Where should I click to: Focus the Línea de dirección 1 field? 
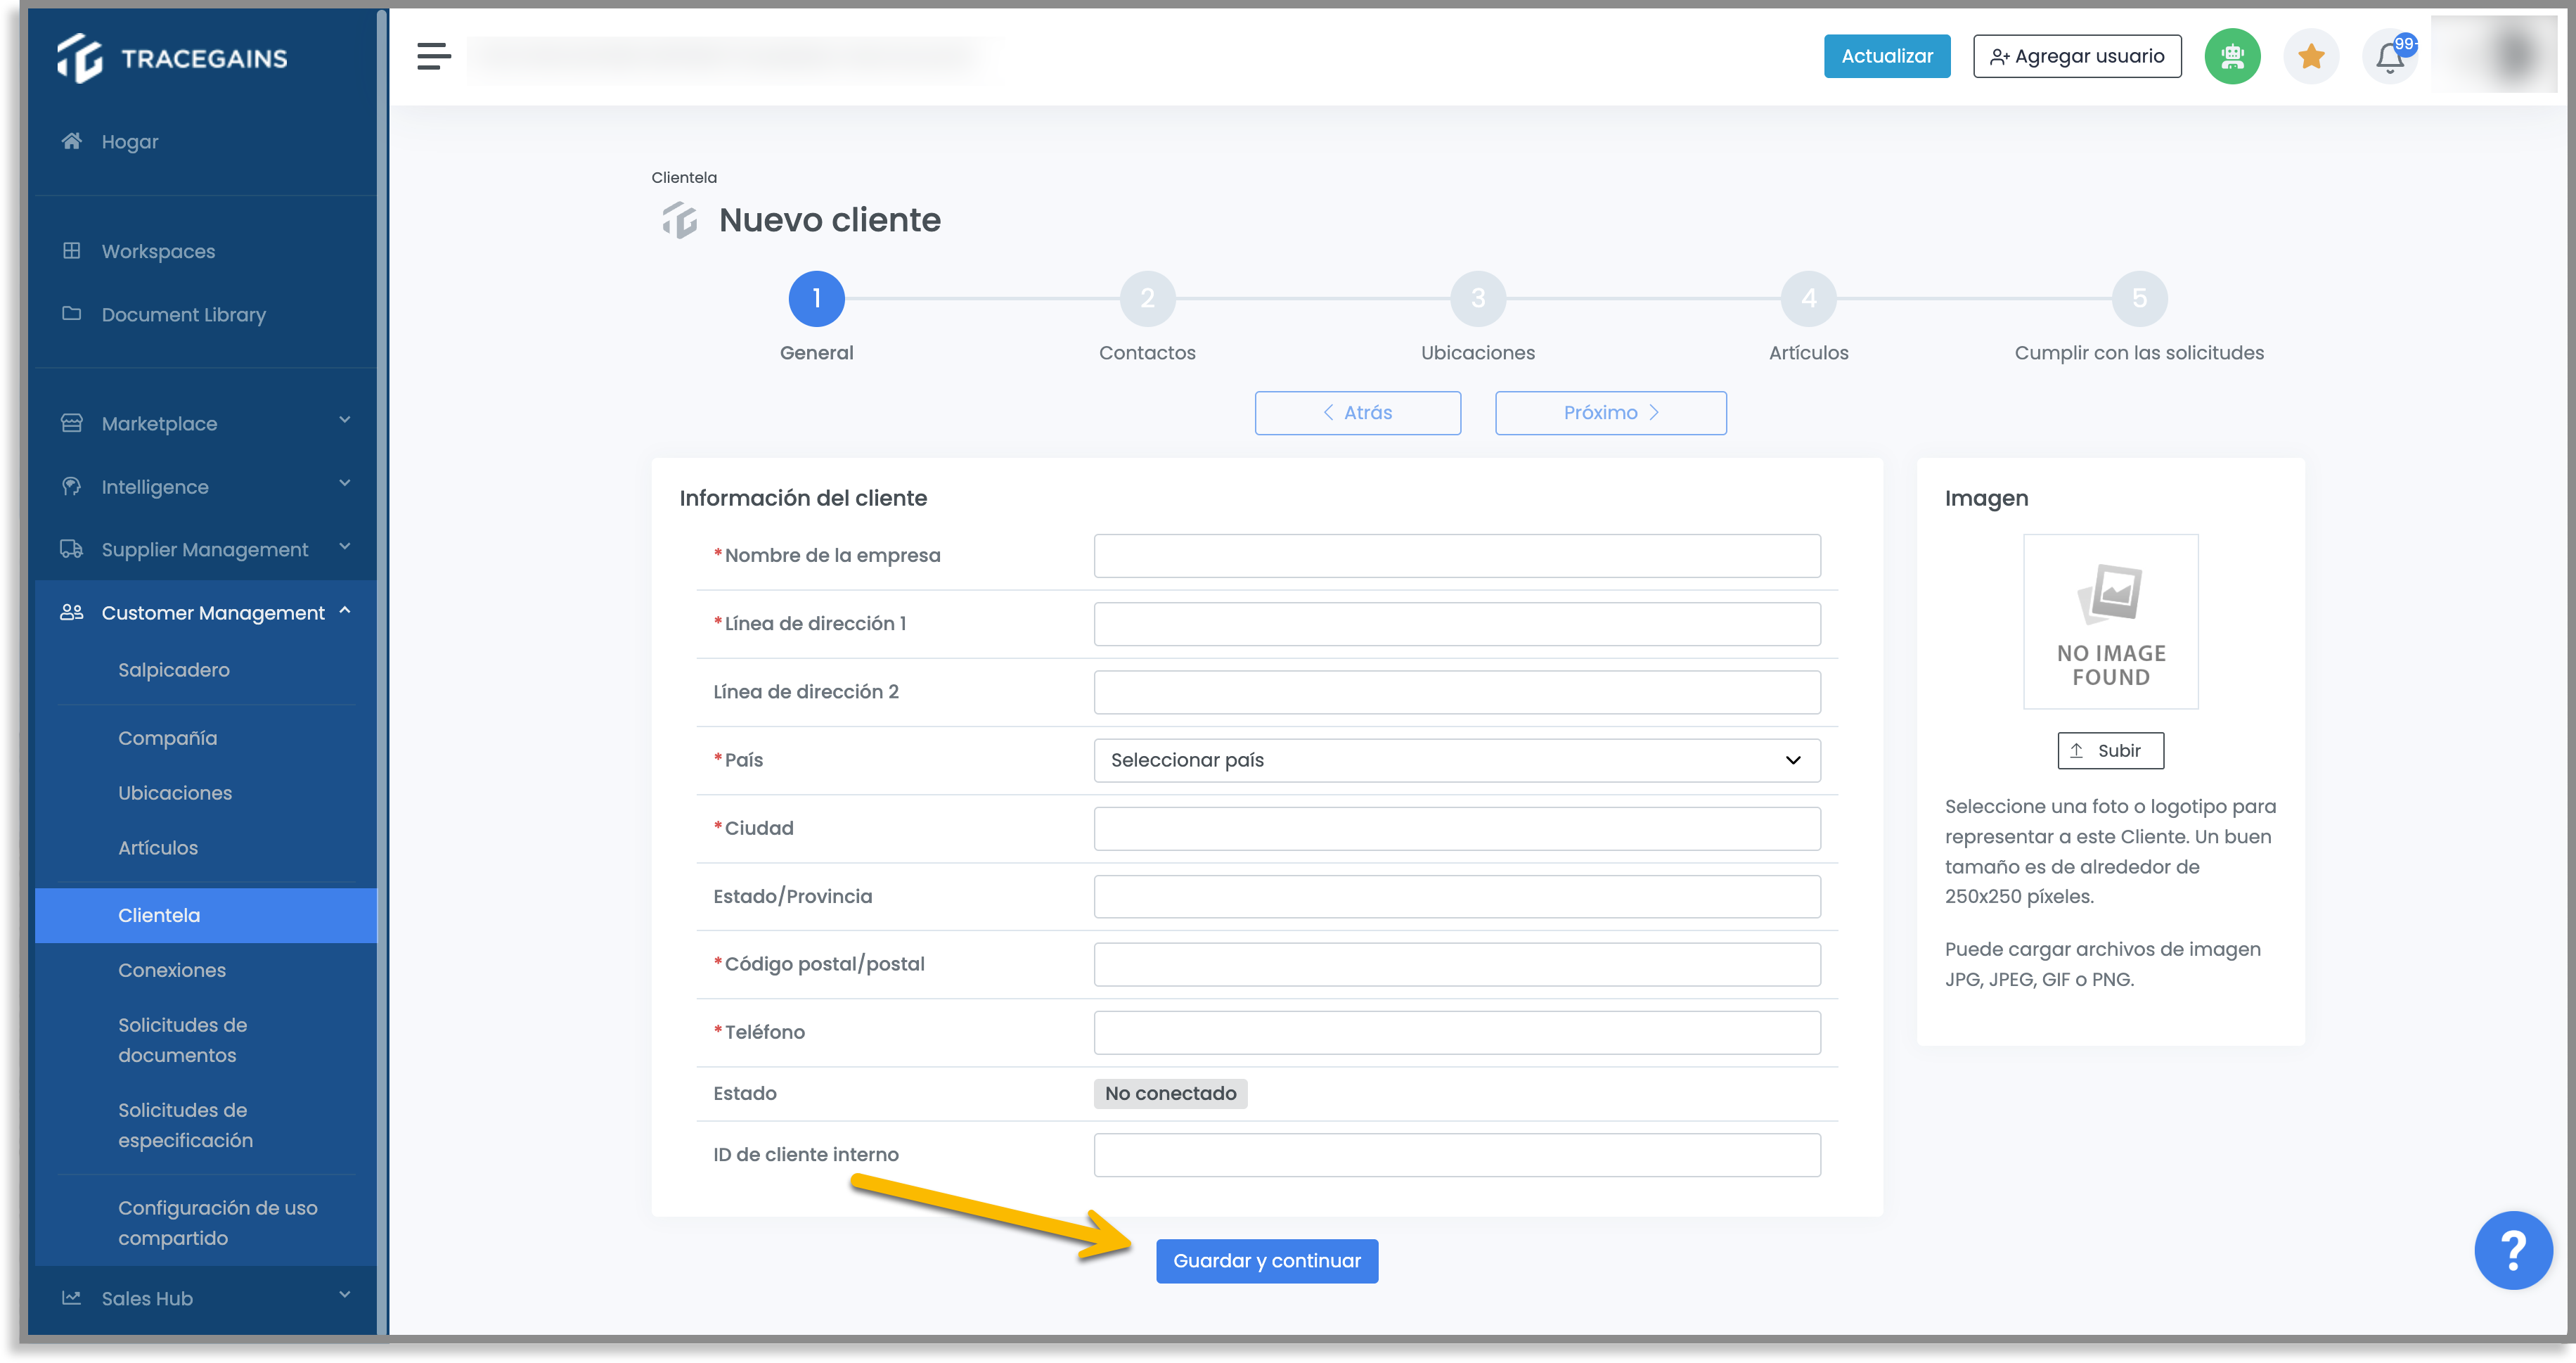click(1456, 623)
